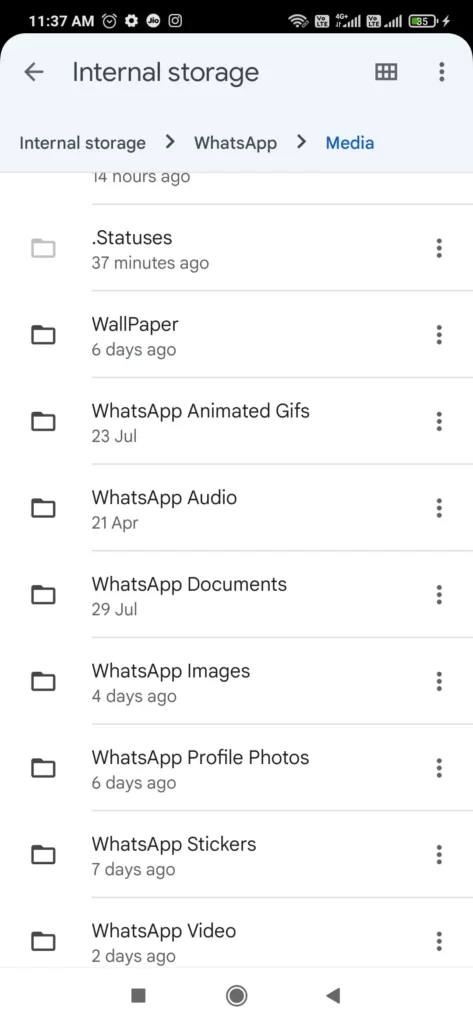Open more options for WhatsApp Audio

point(439,508)
